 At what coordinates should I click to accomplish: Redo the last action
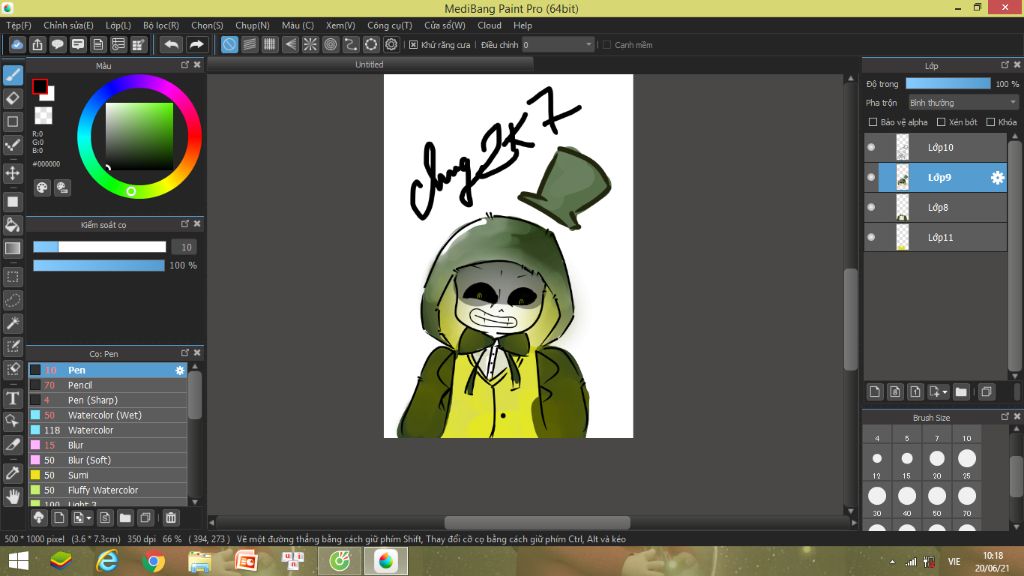pyautogui.click(x=196, y=44)
